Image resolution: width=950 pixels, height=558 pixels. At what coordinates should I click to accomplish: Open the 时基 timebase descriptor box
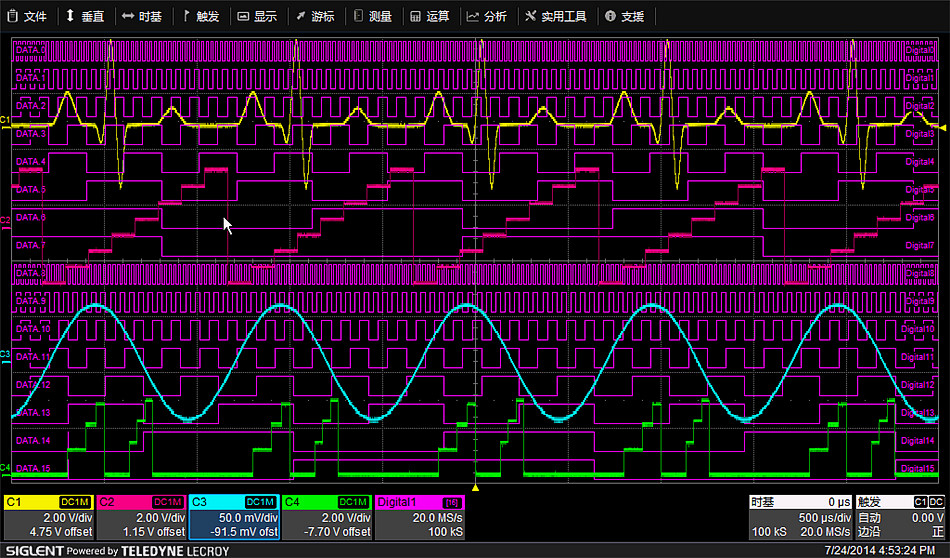[x=800, y=517]
